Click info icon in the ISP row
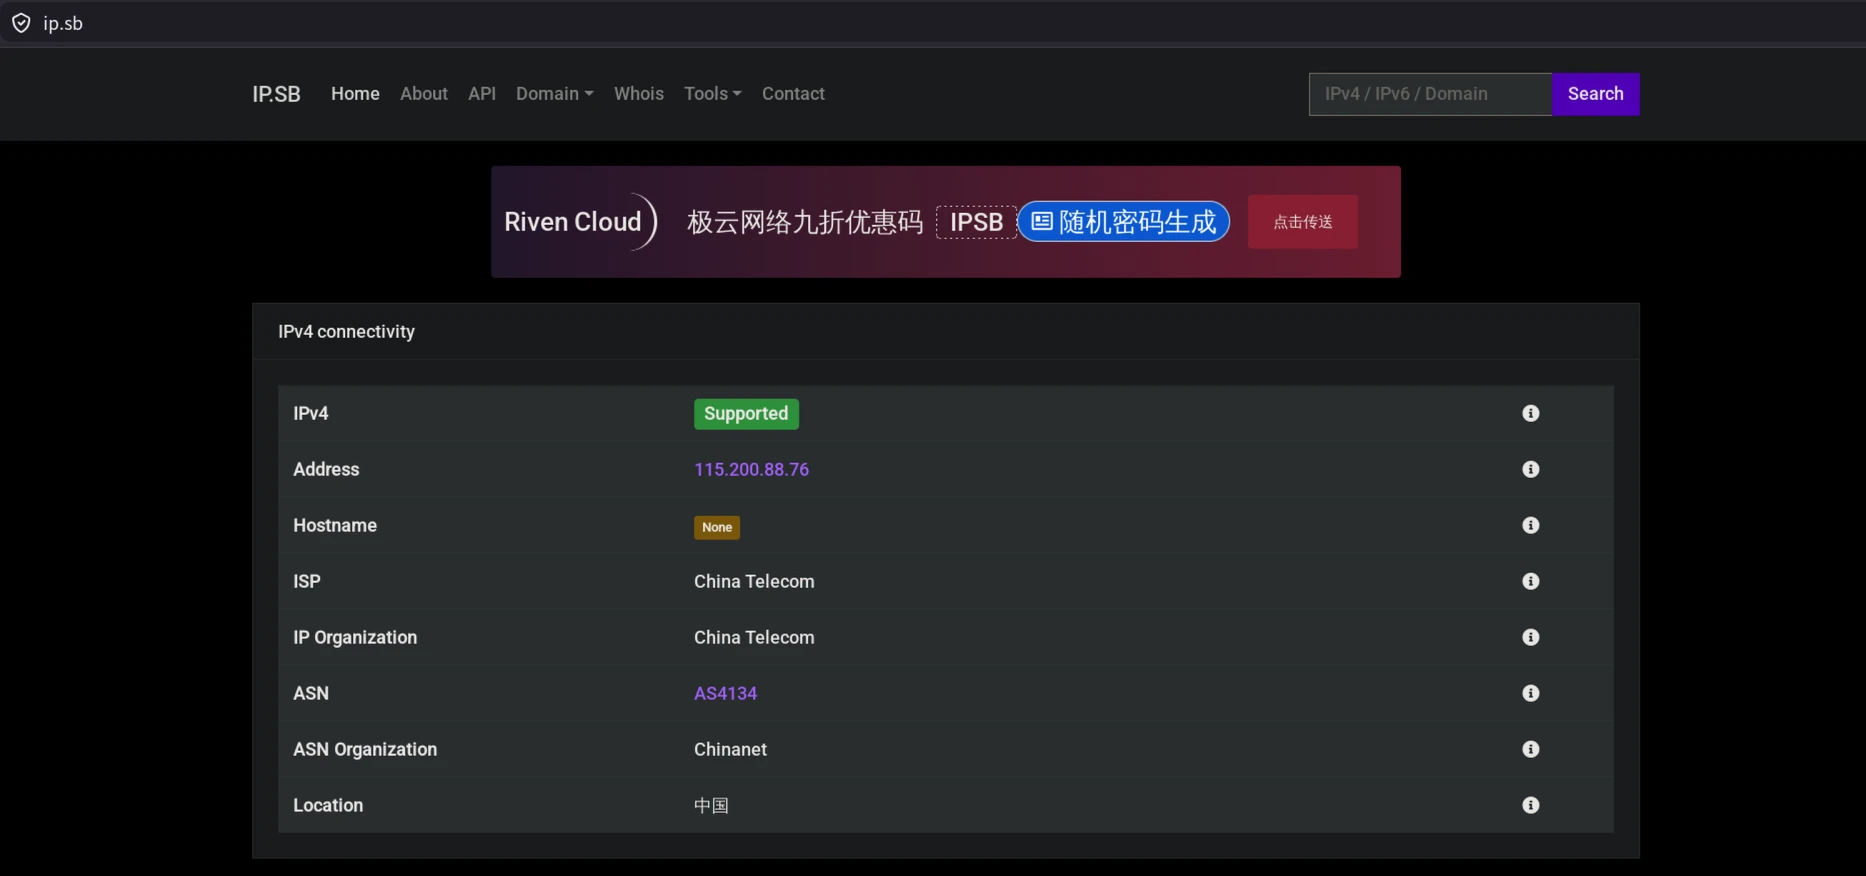Viewport: 1866px width, 876px height. tap(1530, 581)
